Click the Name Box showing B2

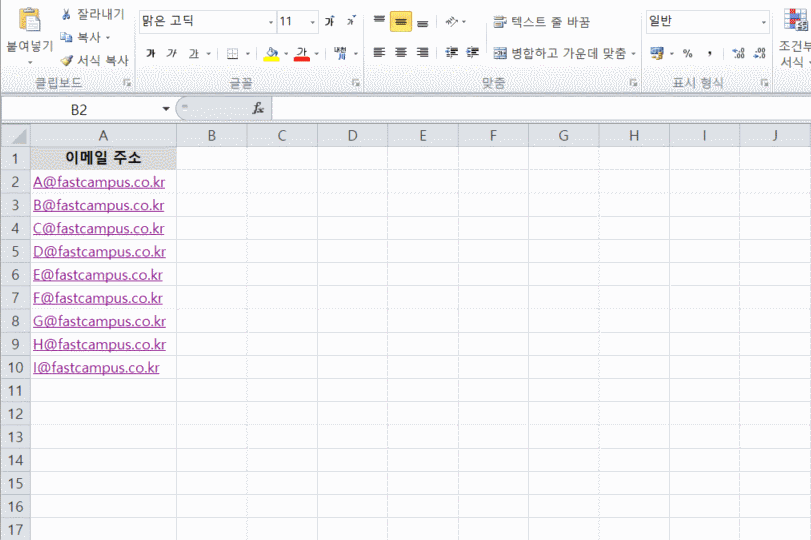pos(80,110)
